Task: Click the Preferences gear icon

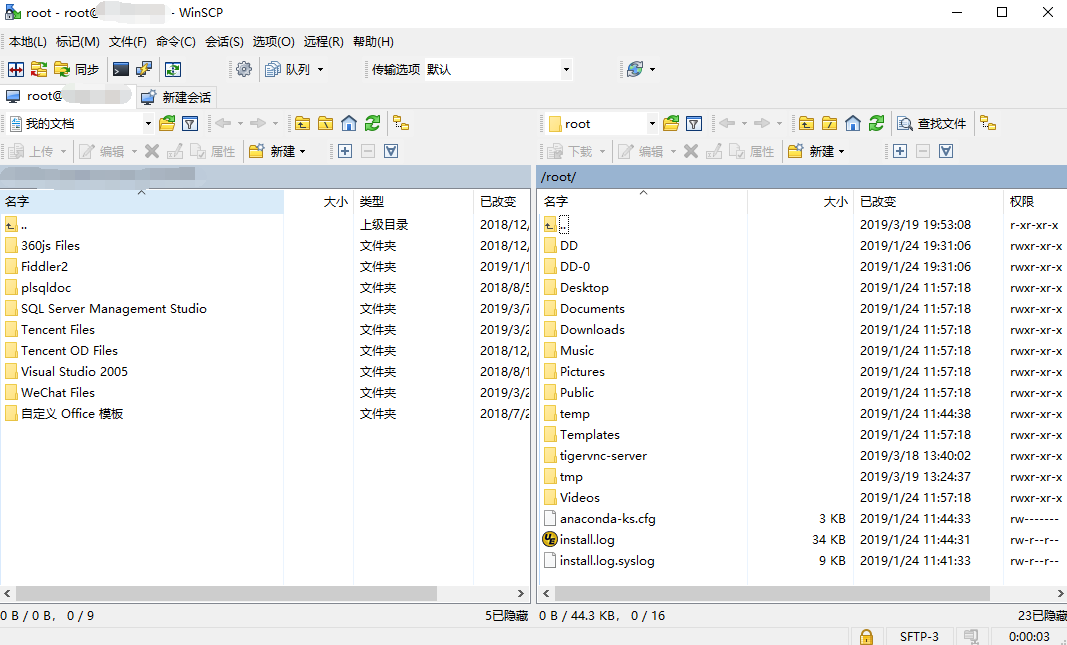Action: pos(244,69)
